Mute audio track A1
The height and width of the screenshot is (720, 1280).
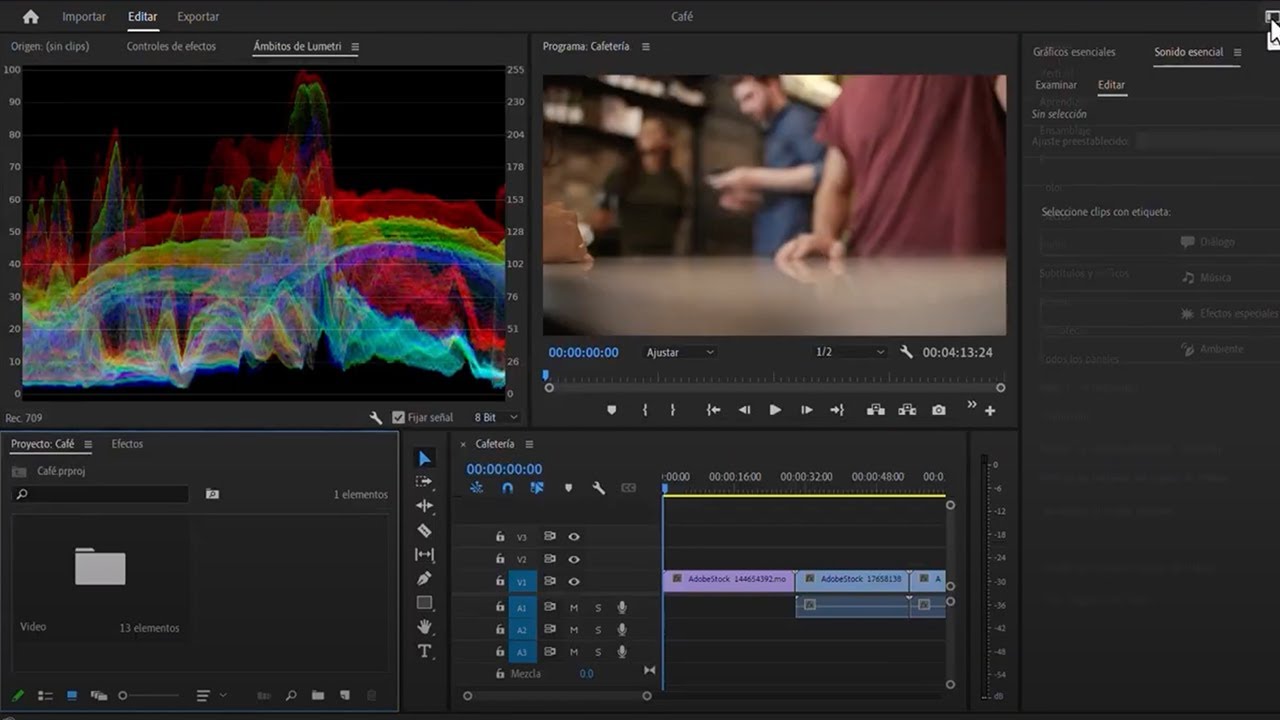(x=574, y=607)
